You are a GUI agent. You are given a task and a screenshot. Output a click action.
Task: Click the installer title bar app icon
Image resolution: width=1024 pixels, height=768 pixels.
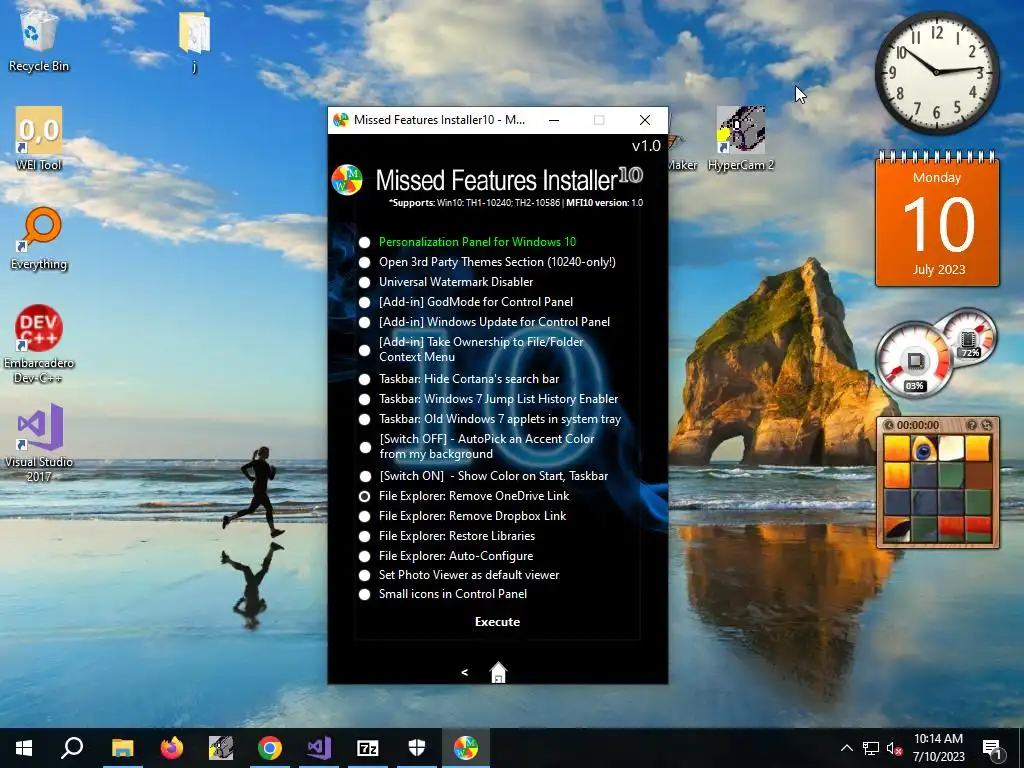pos(340,120)
